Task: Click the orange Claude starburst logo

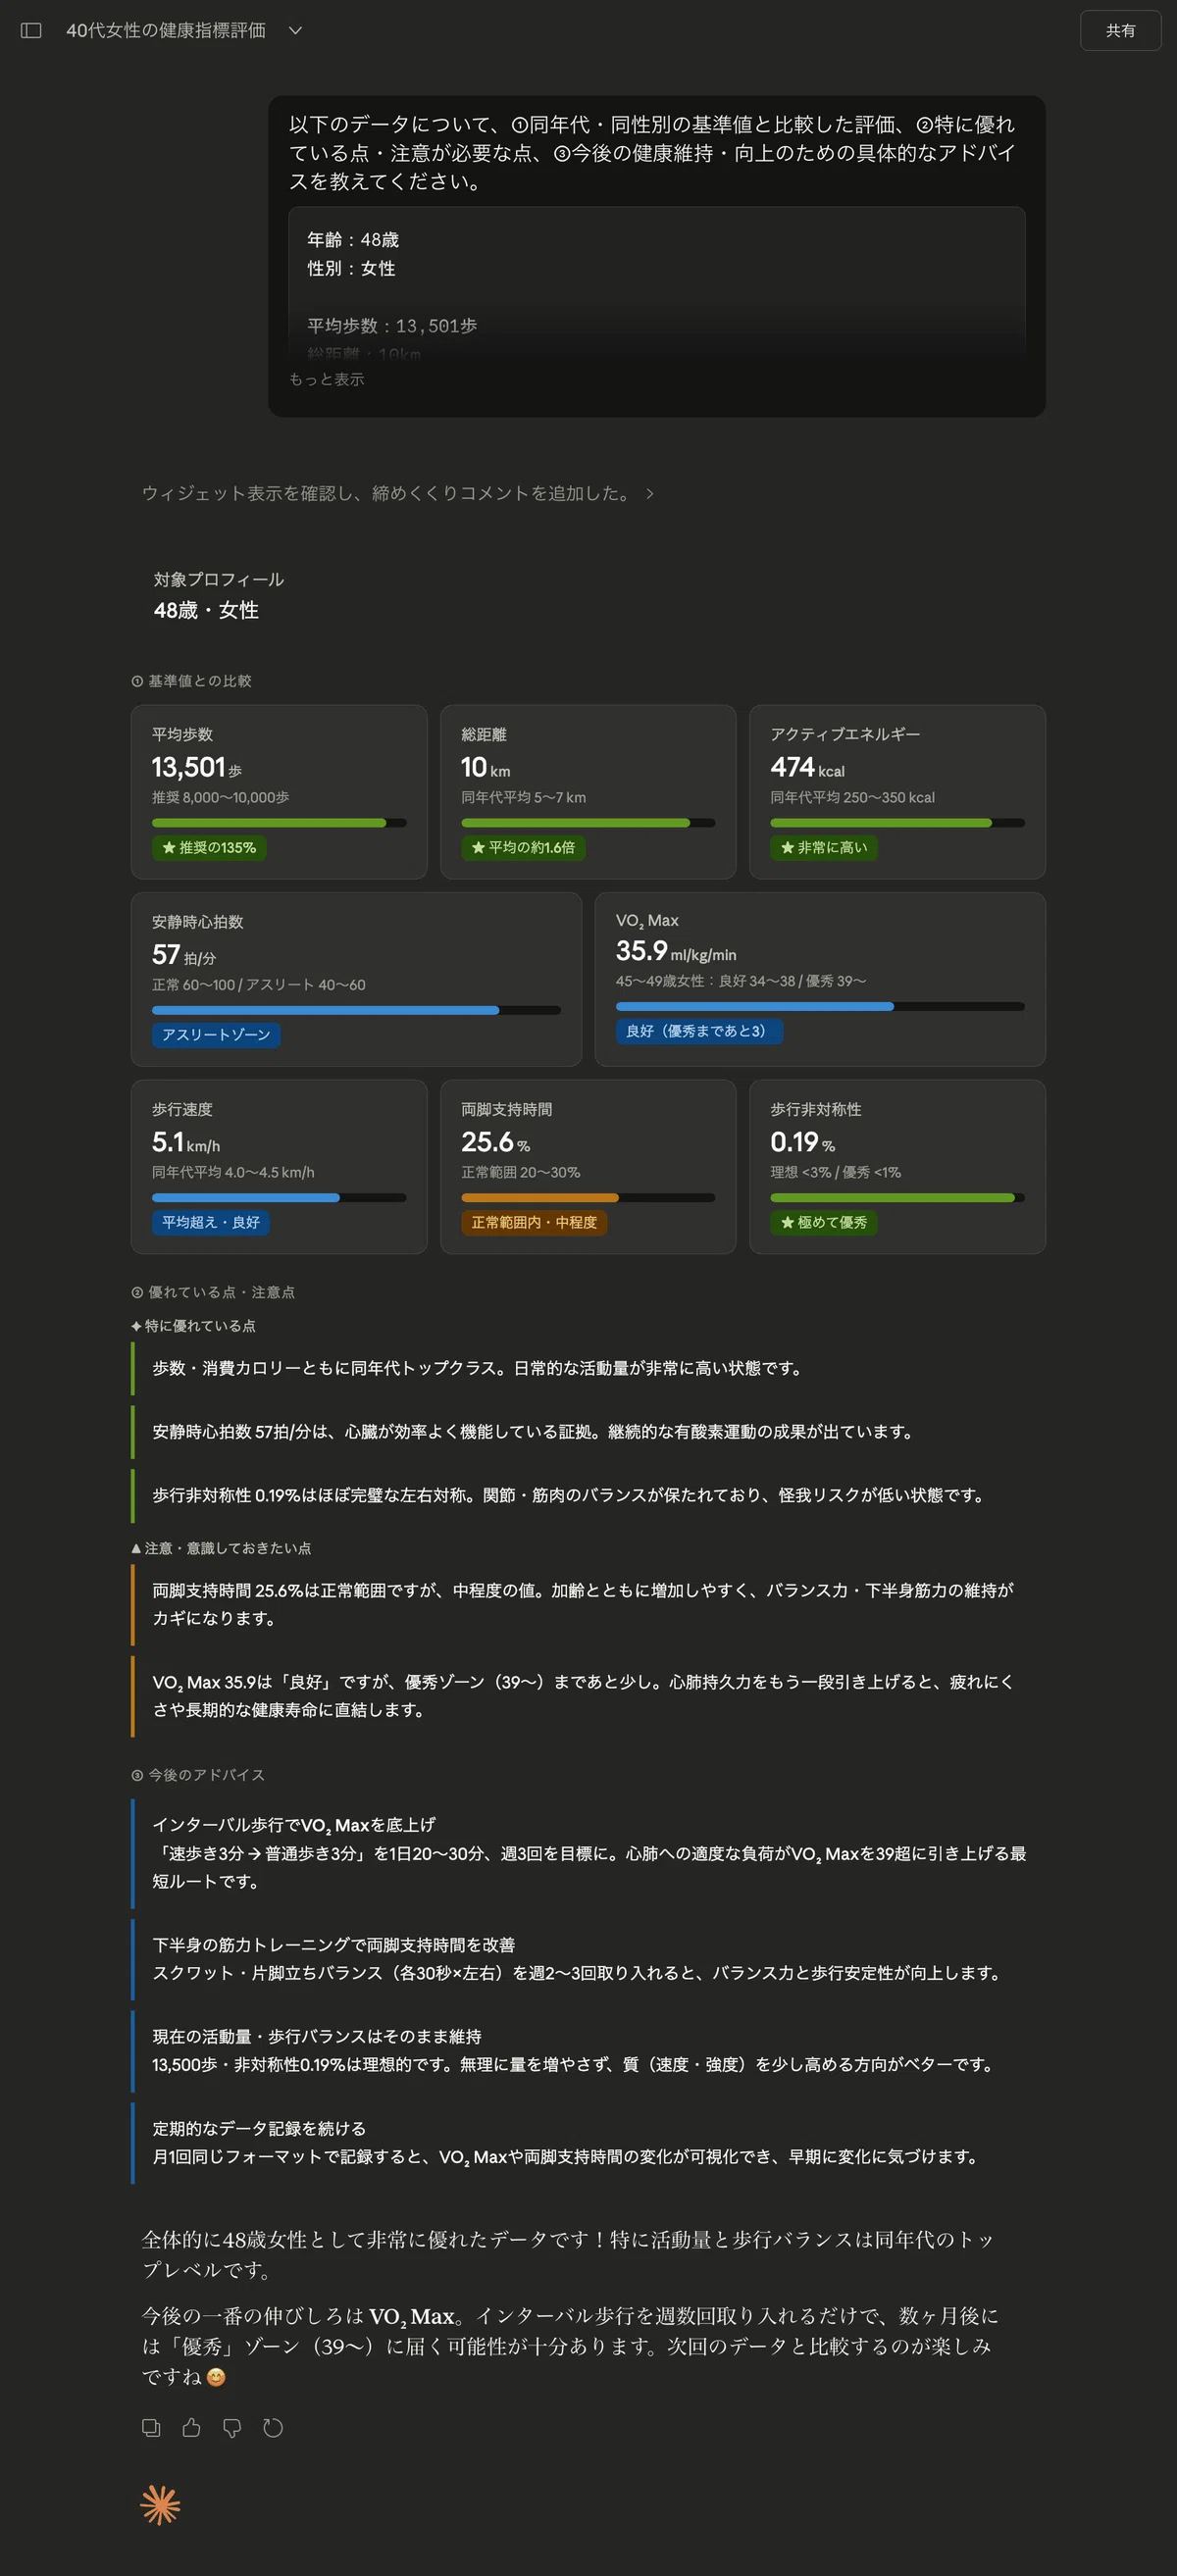Action: pyautogui.click(x=160, y=2505)
